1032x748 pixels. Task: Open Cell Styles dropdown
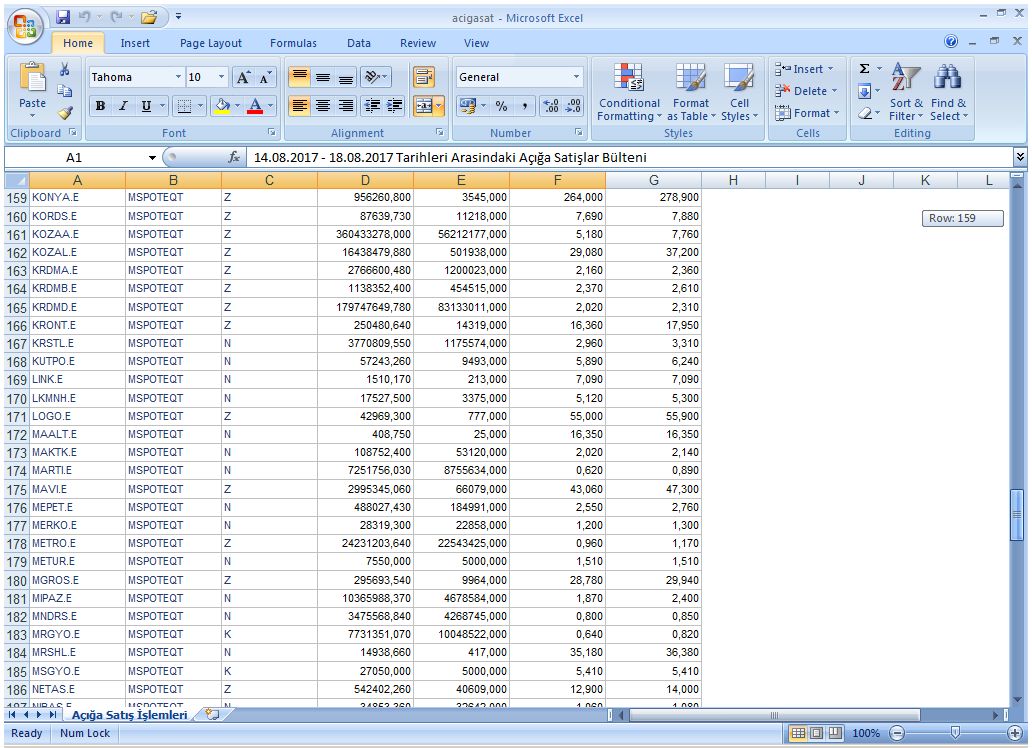[739, 92]
